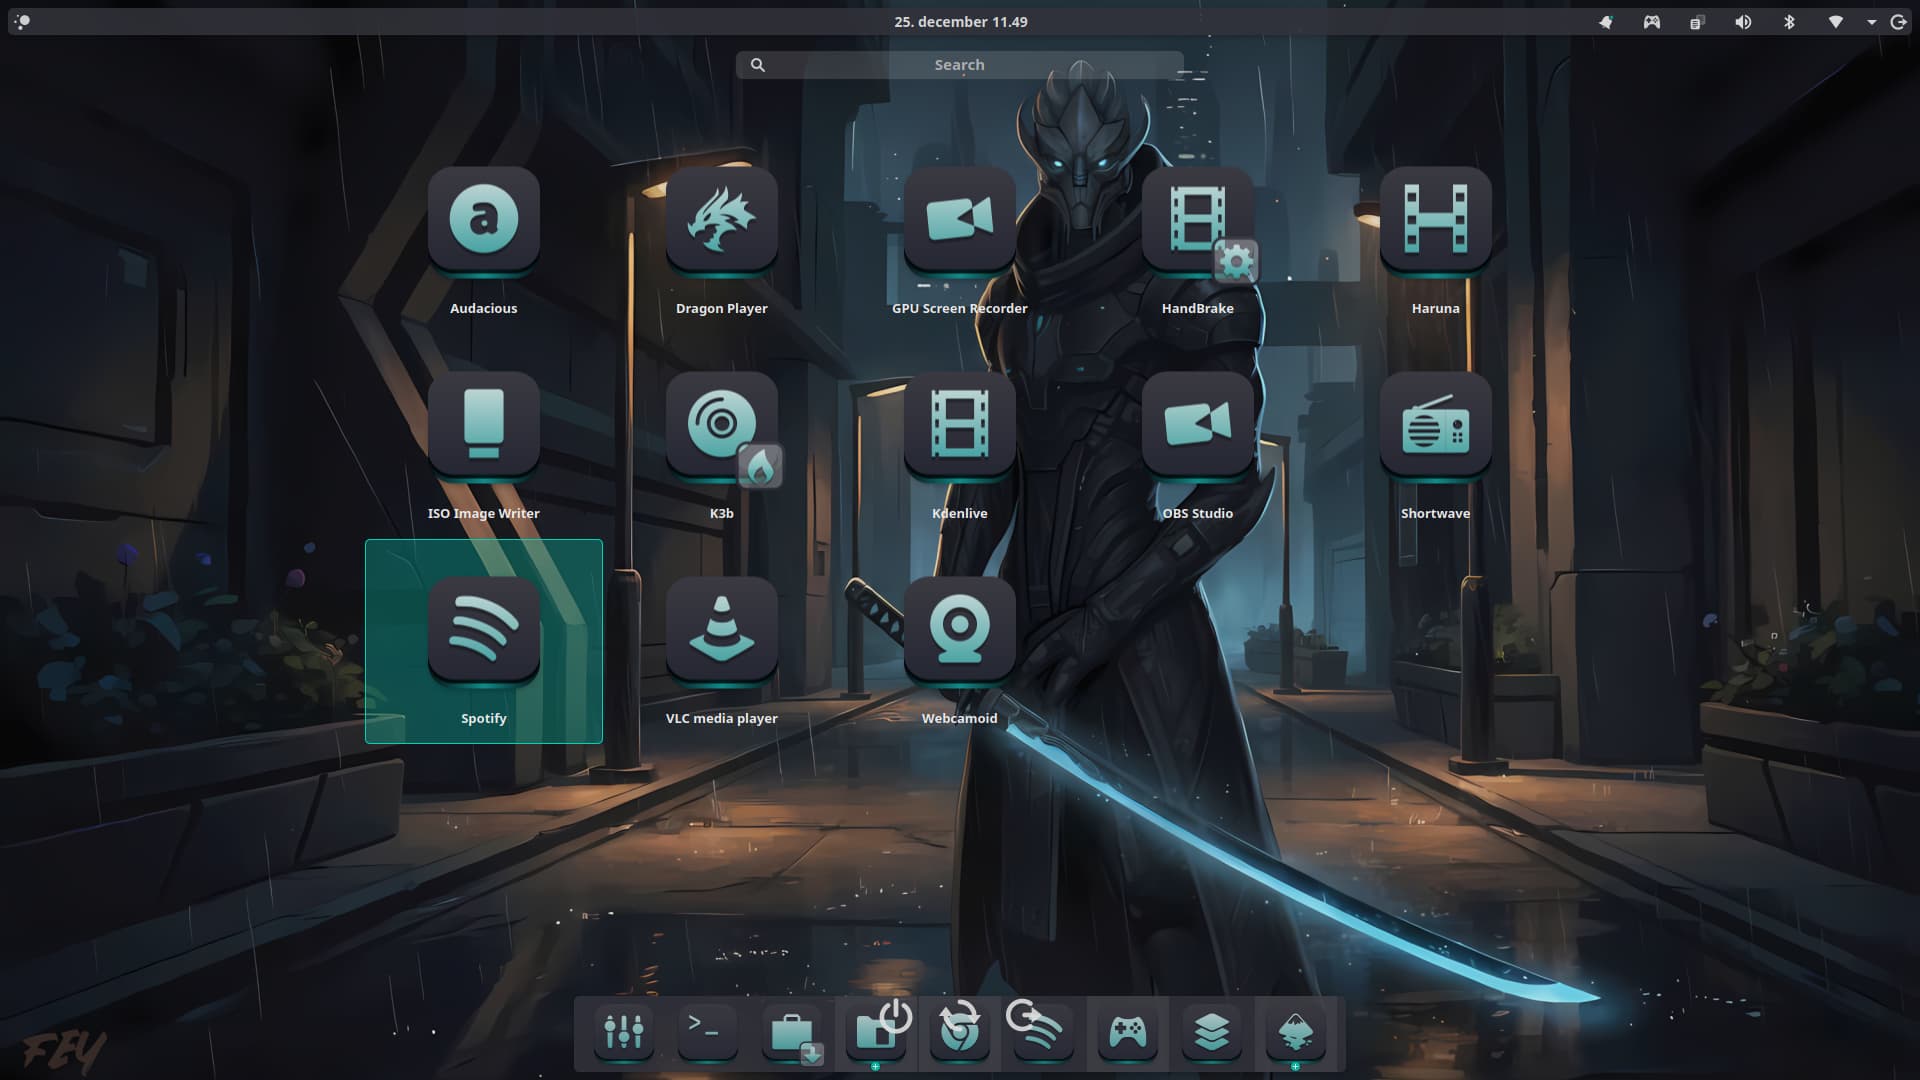Launch Webcamoid webcam app
Image resolution: width=1920 pixels, height=1080 pixels.
coord(959,629)
